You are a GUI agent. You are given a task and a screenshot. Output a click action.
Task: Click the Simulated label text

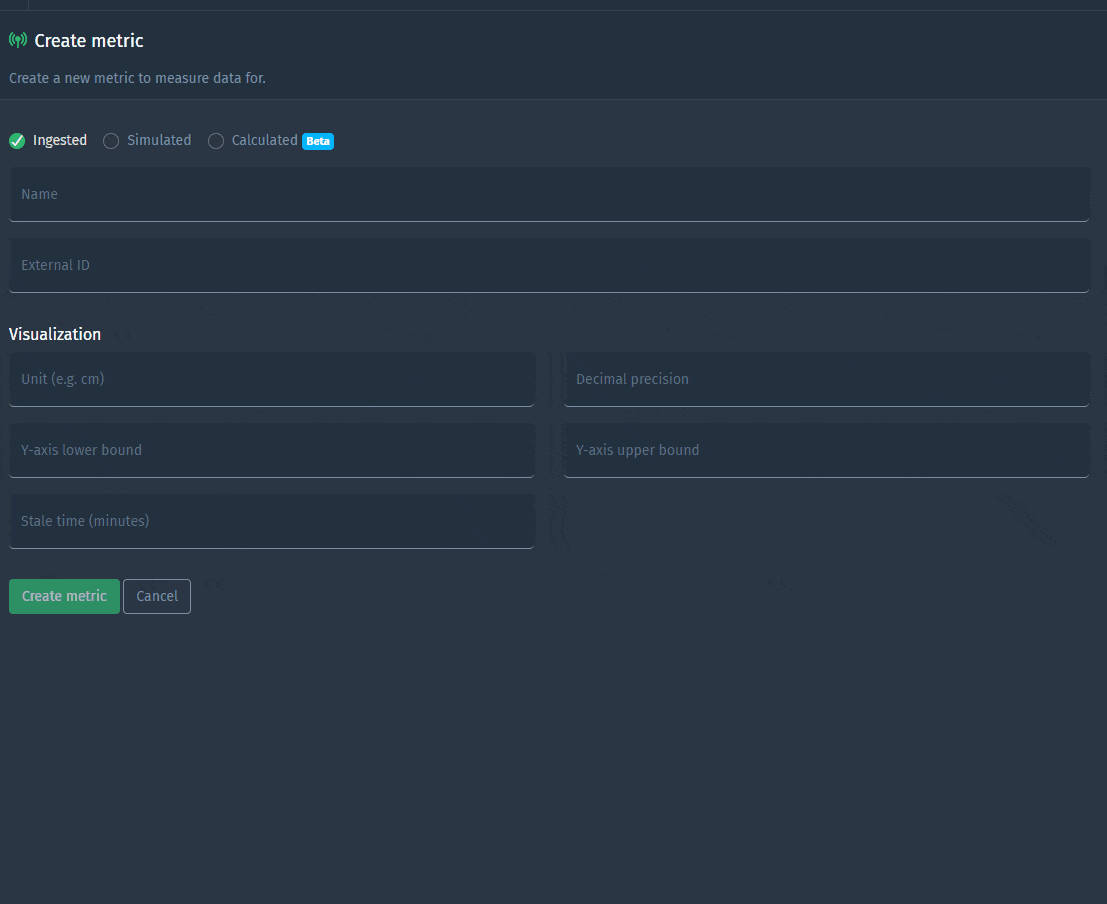click(x=159, y=141)
